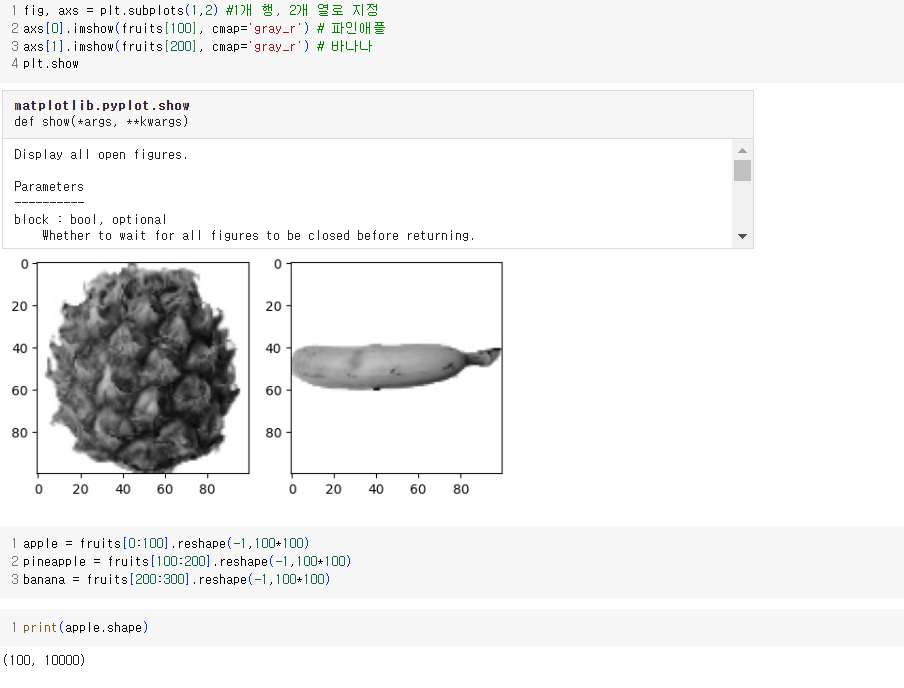Viewport: 904px width, 688px height.
Task: Click code line 'apple = fruits[0:100].reshape'
Action: 166,543
